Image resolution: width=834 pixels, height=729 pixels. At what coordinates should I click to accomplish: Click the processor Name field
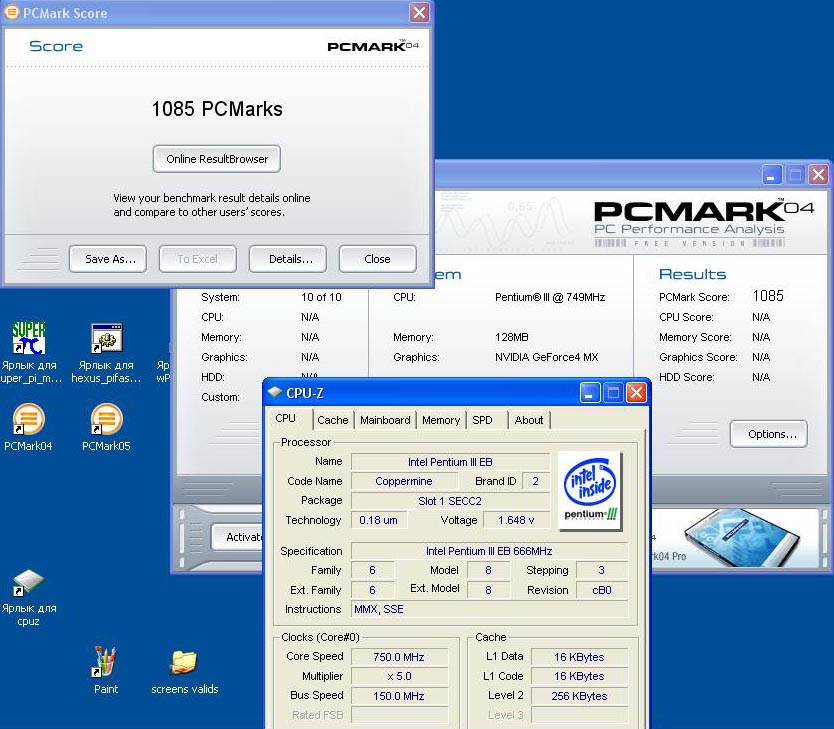450,462
